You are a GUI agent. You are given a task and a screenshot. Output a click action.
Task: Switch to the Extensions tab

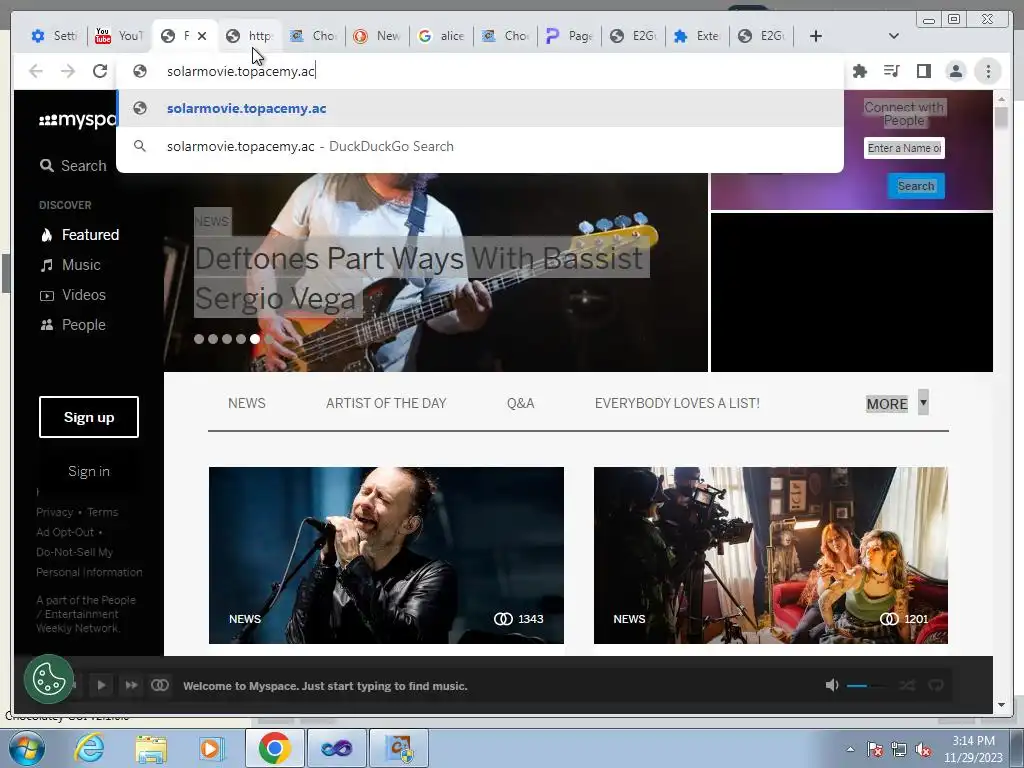697,36
